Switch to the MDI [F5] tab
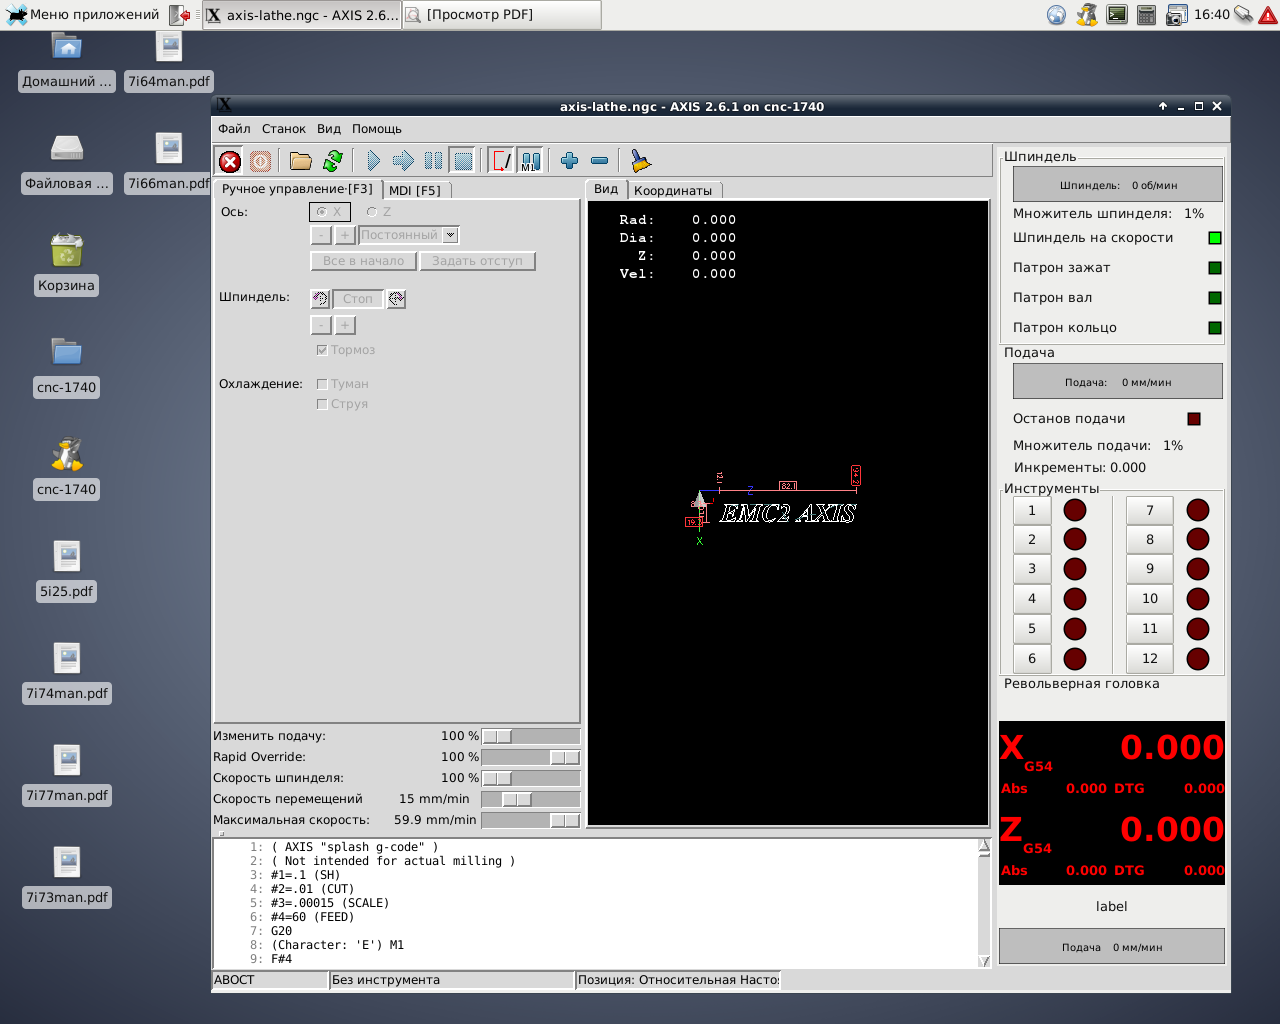This screenshot has width=1280, height=1024. [x=415, y=190]
